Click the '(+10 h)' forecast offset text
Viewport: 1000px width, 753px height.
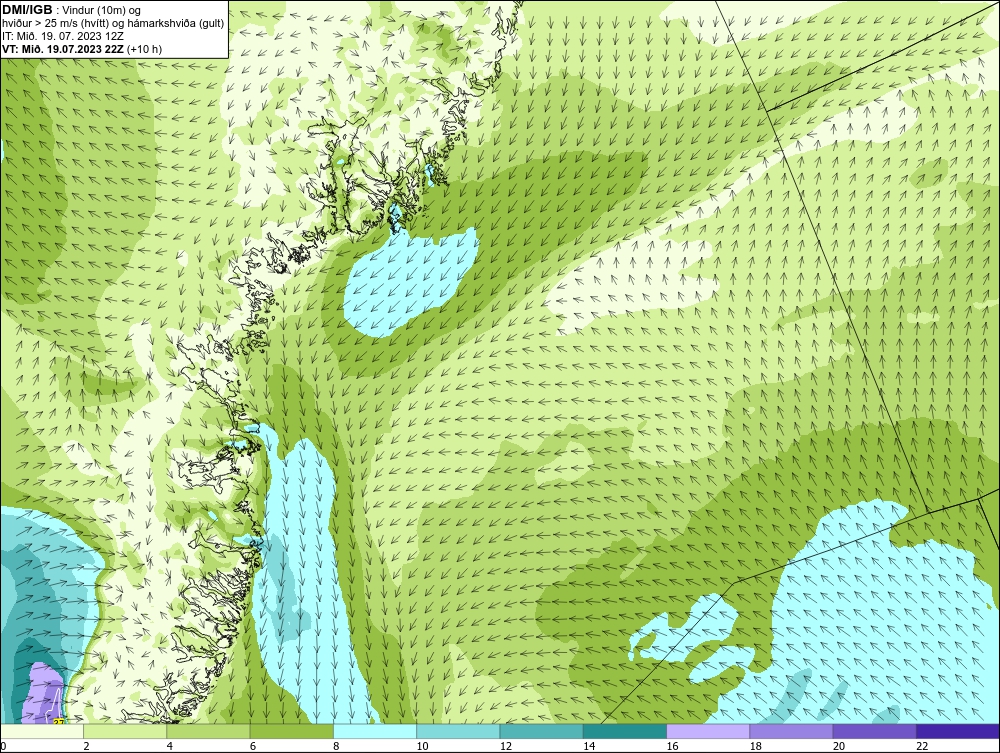tap(145, 49)
